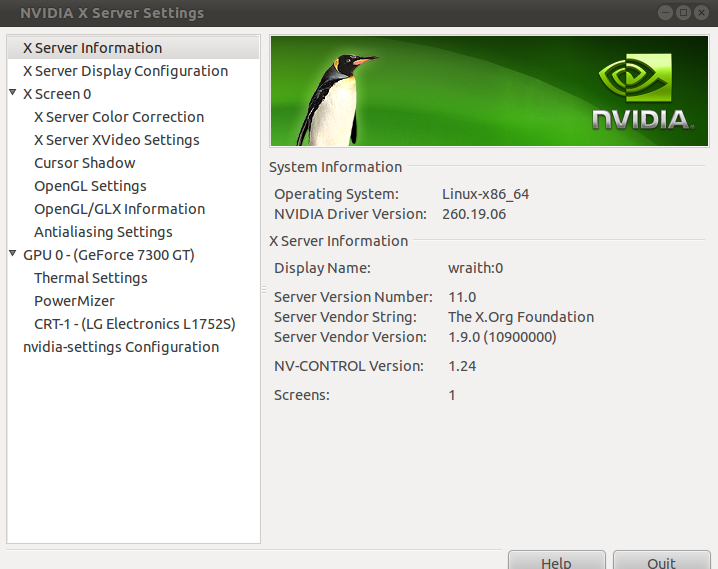Click the NV-CONTROL version value 1.24
The image size is (718, 569).
[462, 366]
